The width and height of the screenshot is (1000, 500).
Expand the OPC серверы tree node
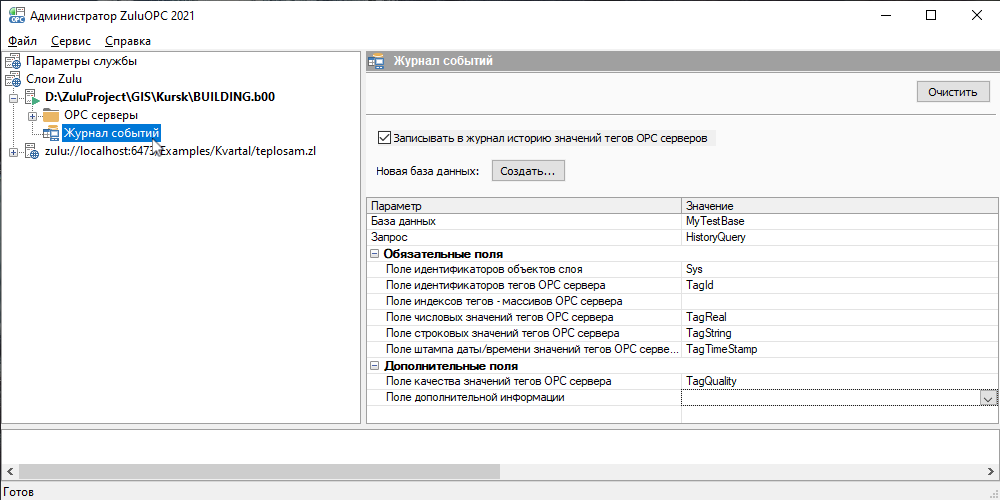coord(32,116)
